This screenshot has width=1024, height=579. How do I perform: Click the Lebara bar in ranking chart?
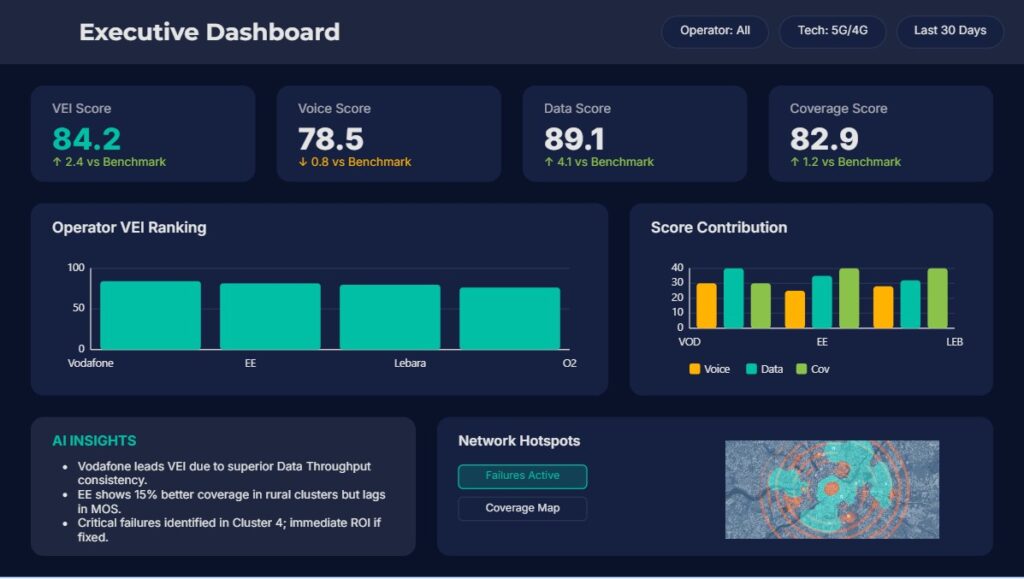coord(390,317)
